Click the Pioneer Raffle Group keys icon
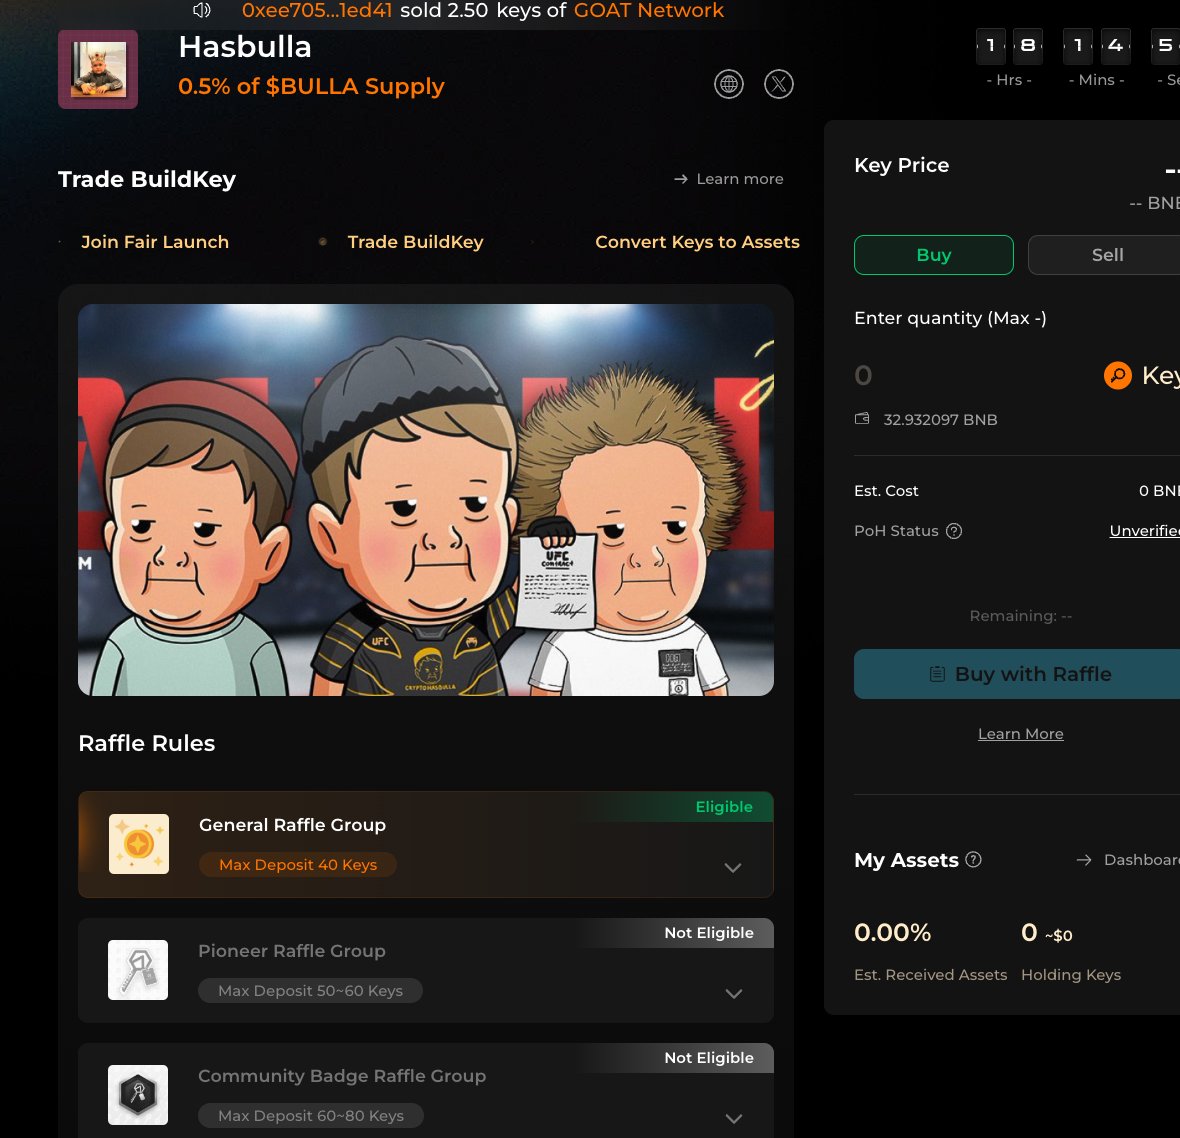Screen dimensions: 1180x1138 [x=138, y=969]
